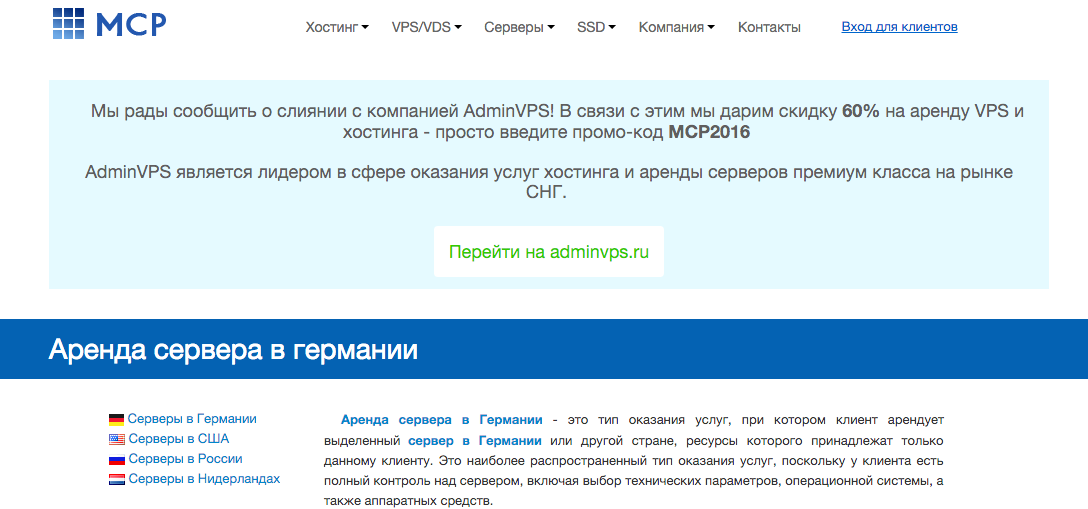Screen dimensions: 1088x509
Task: Click the bold 60% discount text
Action: point(860,112)
